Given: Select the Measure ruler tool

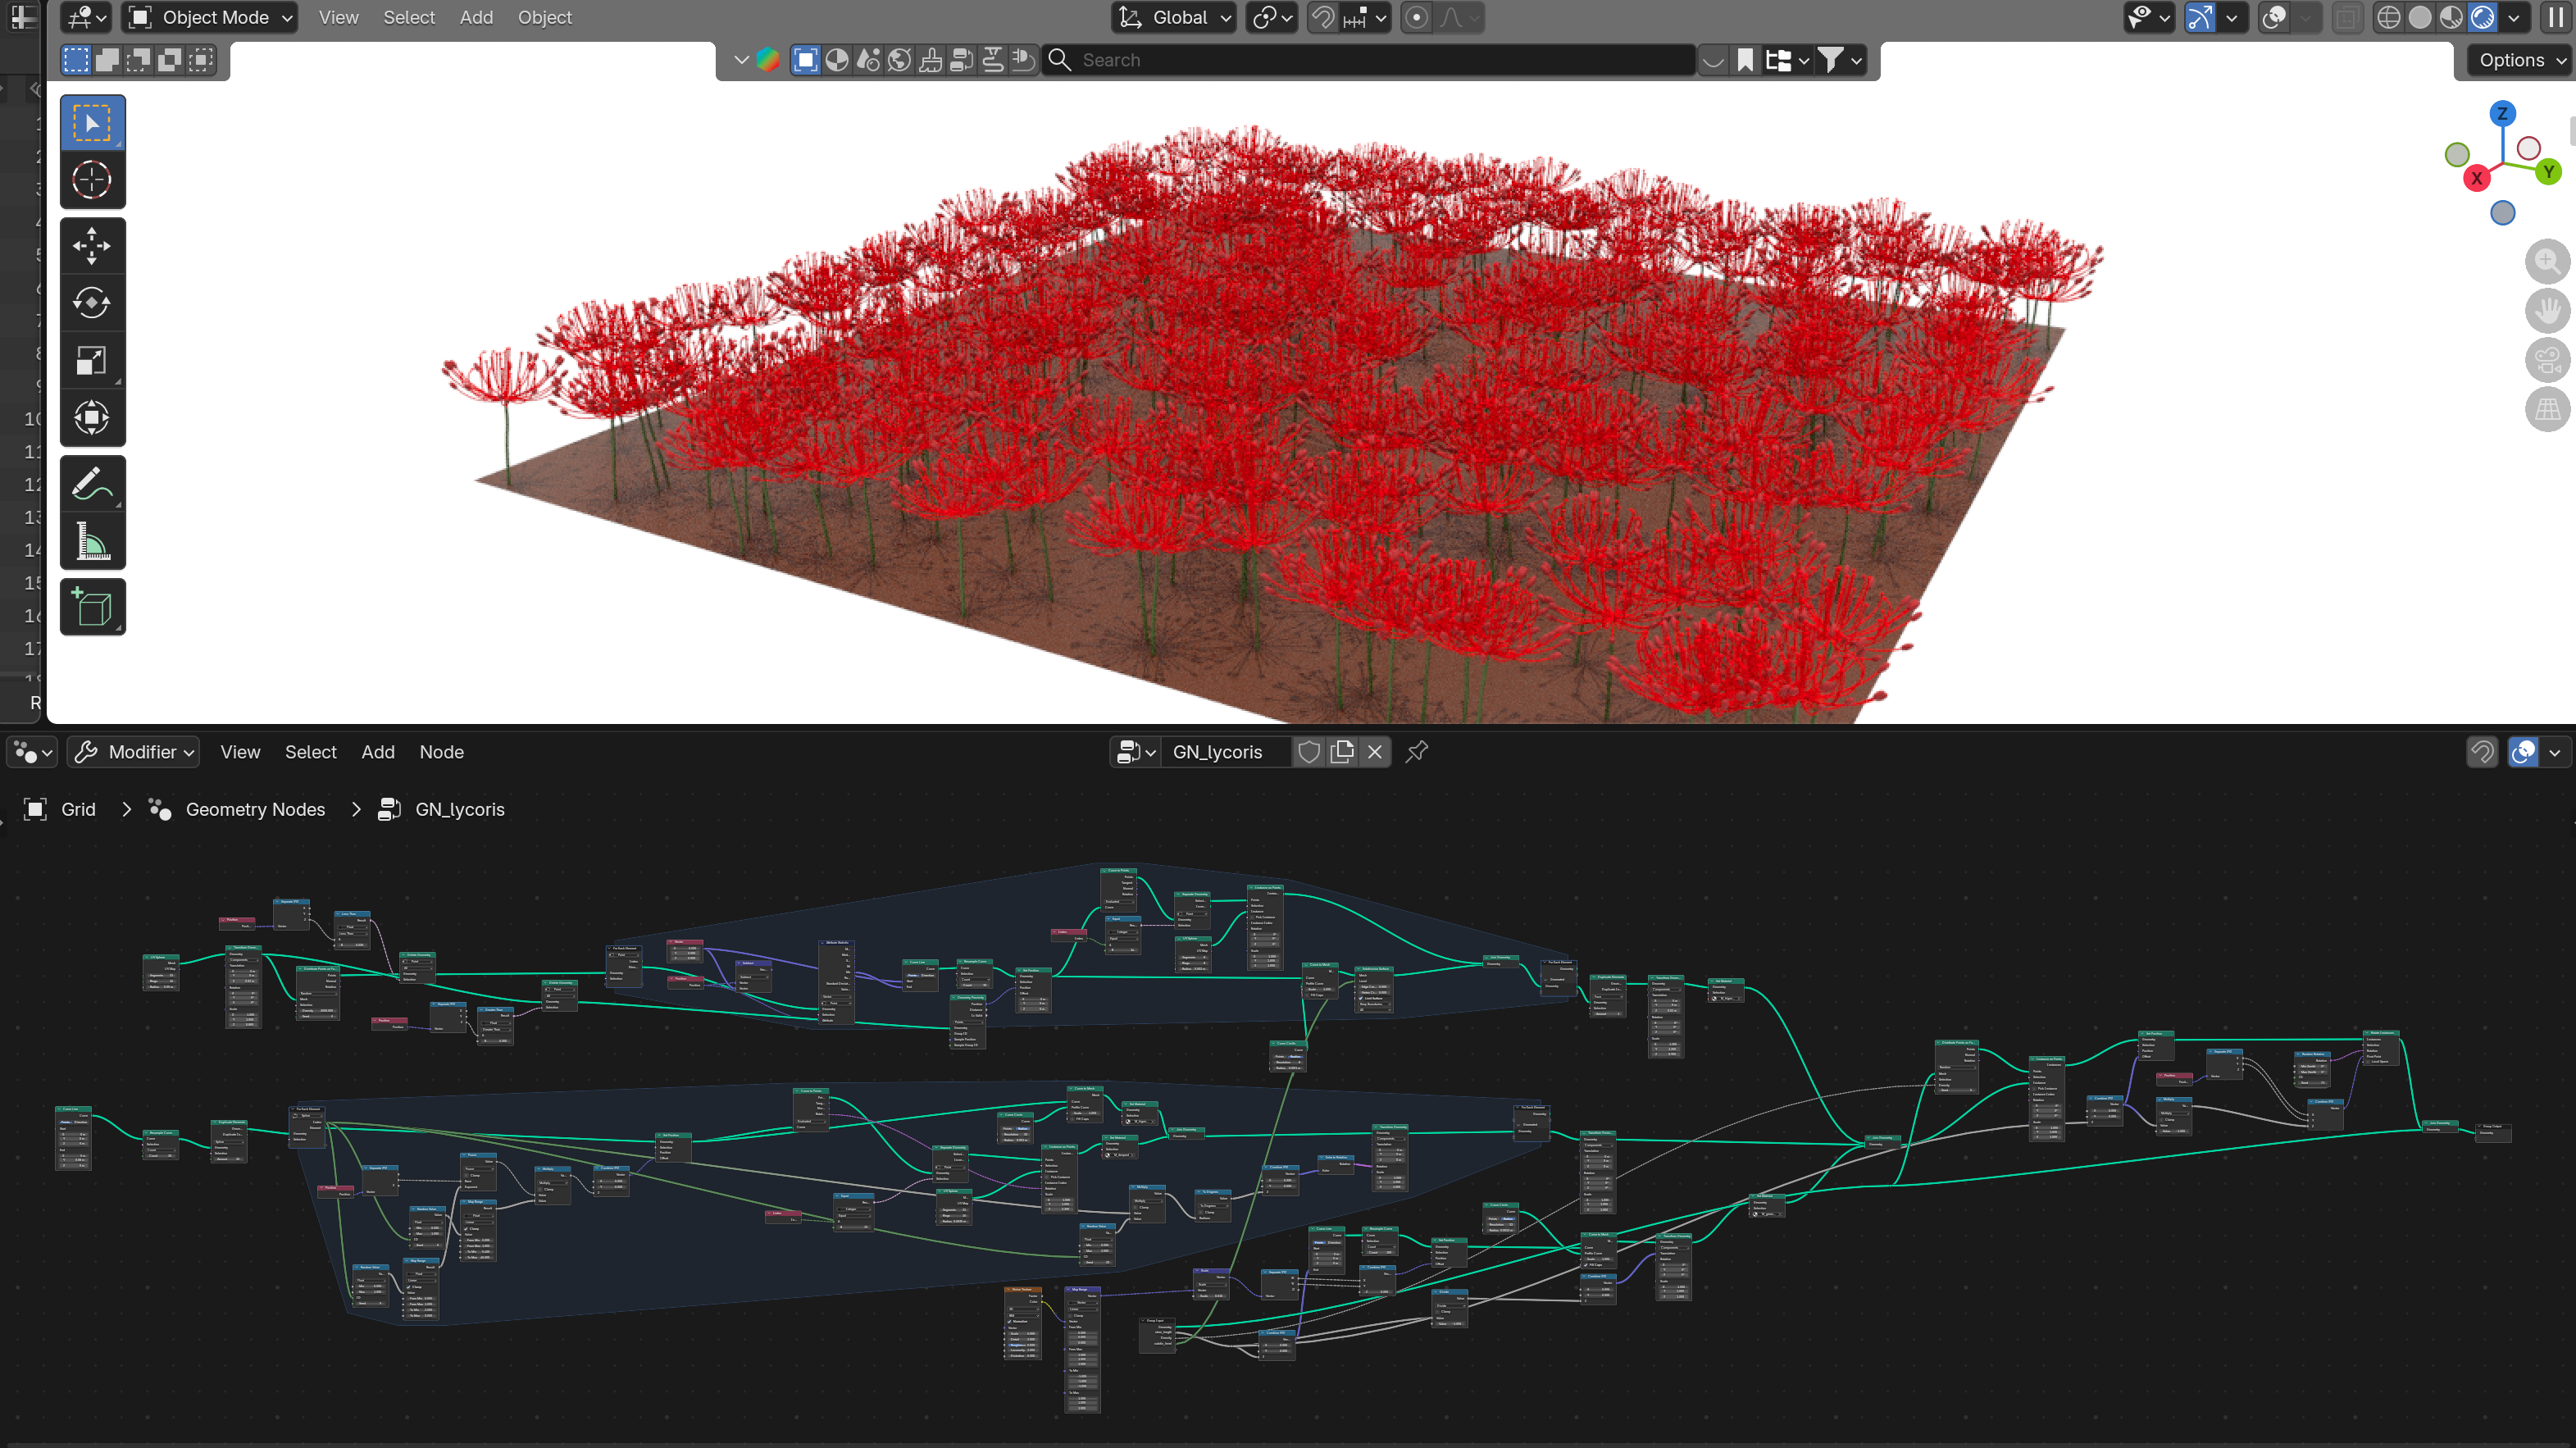Looking at the screenshot, I should (92, 541).
